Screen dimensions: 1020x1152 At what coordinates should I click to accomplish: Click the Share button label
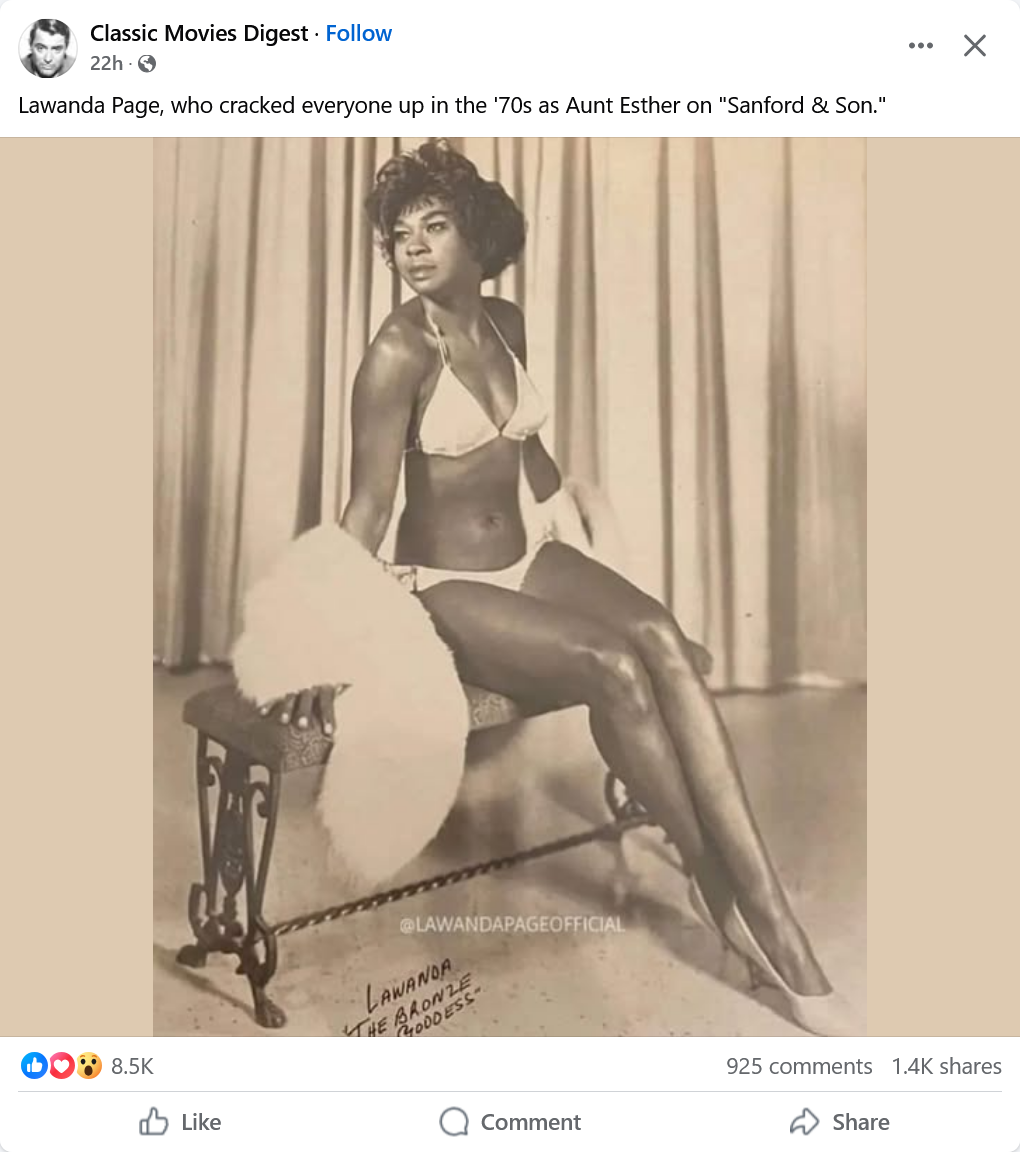tap(861, 1122)
